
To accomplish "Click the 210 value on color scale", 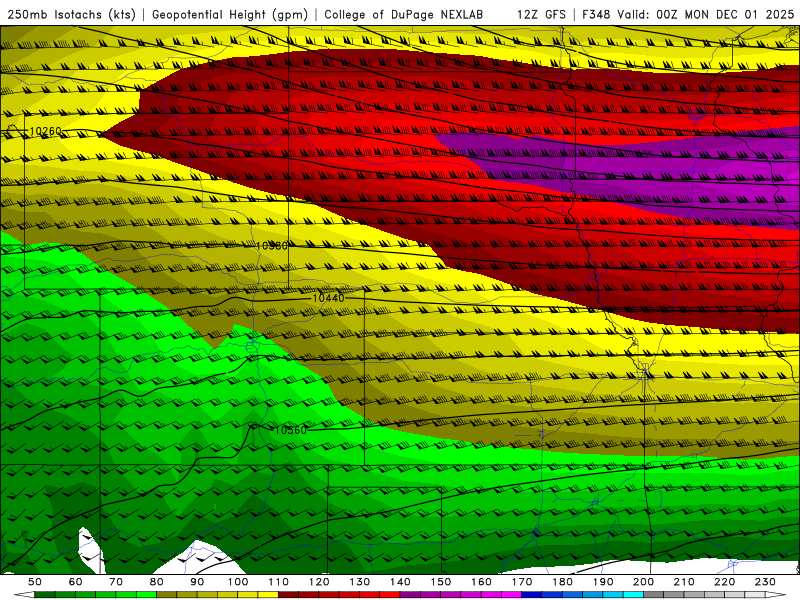I will pyautogui.click(x=685, y=582).
